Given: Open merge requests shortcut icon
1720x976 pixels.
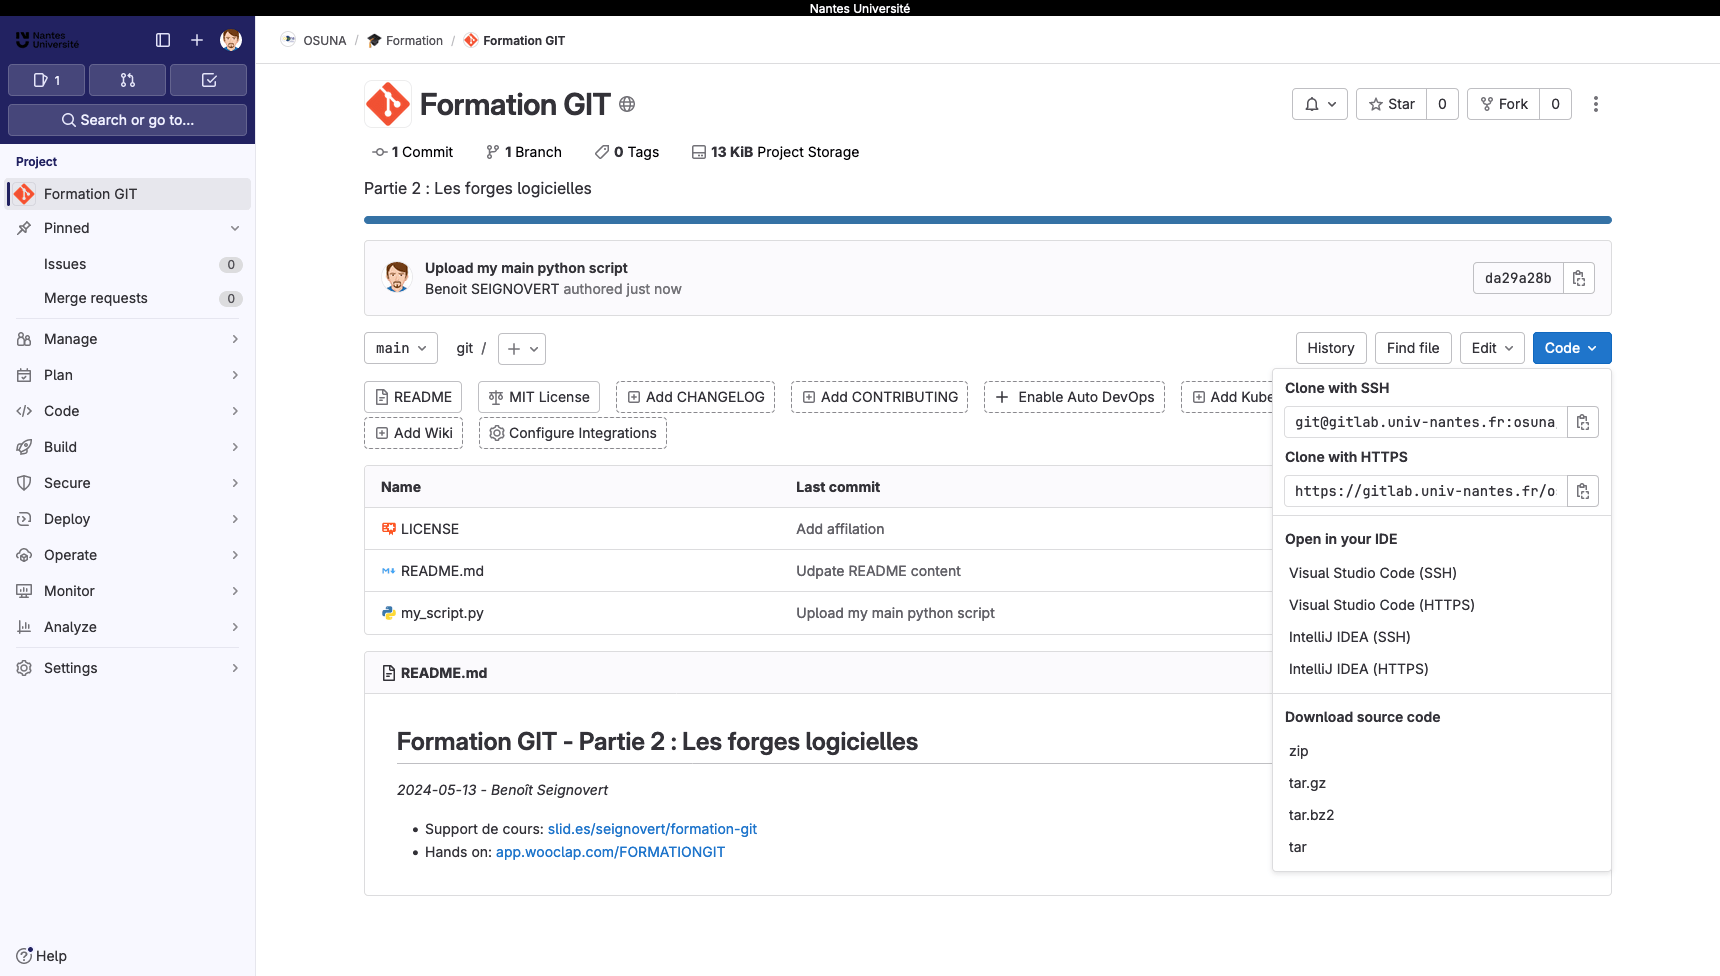Looking at the screenshot, I should point(128,80).
